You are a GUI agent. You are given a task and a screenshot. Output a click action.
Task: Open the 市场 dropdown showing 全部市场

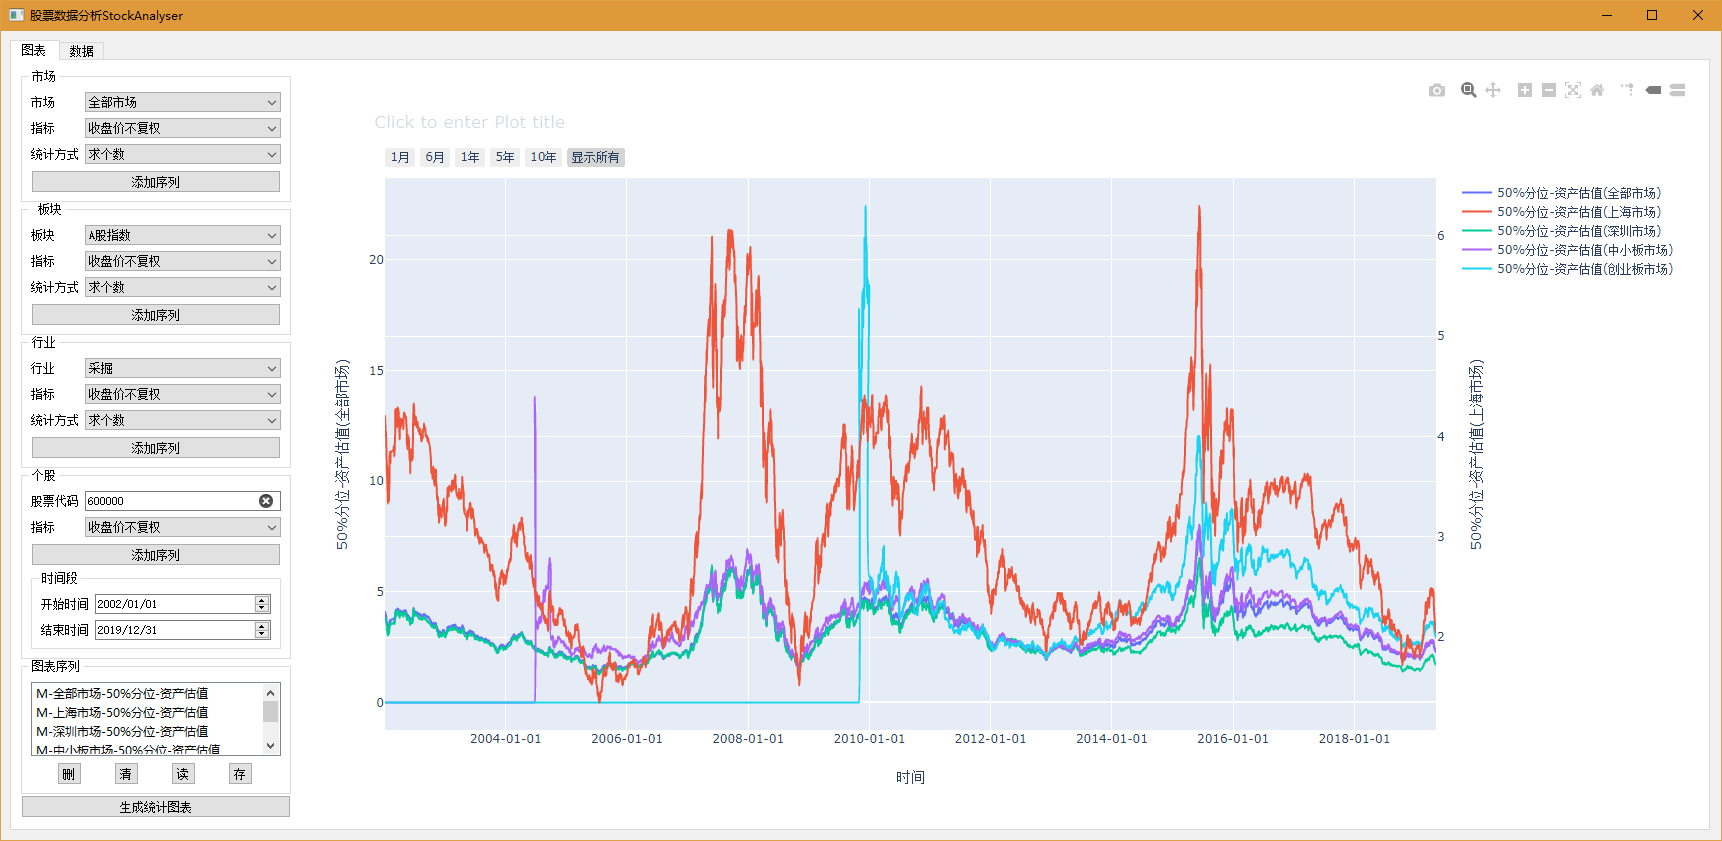click(182, 102)
